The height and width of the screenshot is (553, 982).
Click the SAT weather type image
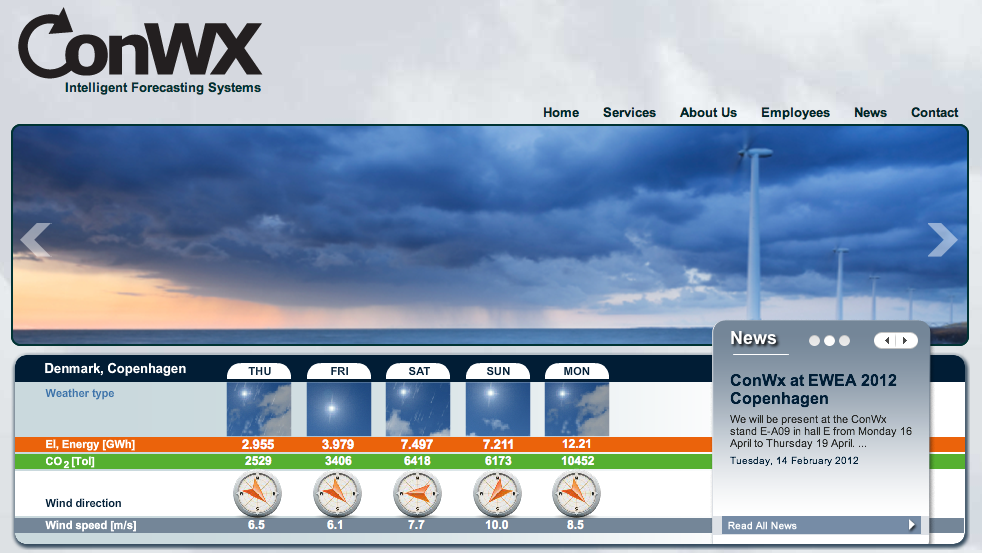[418, 410]
